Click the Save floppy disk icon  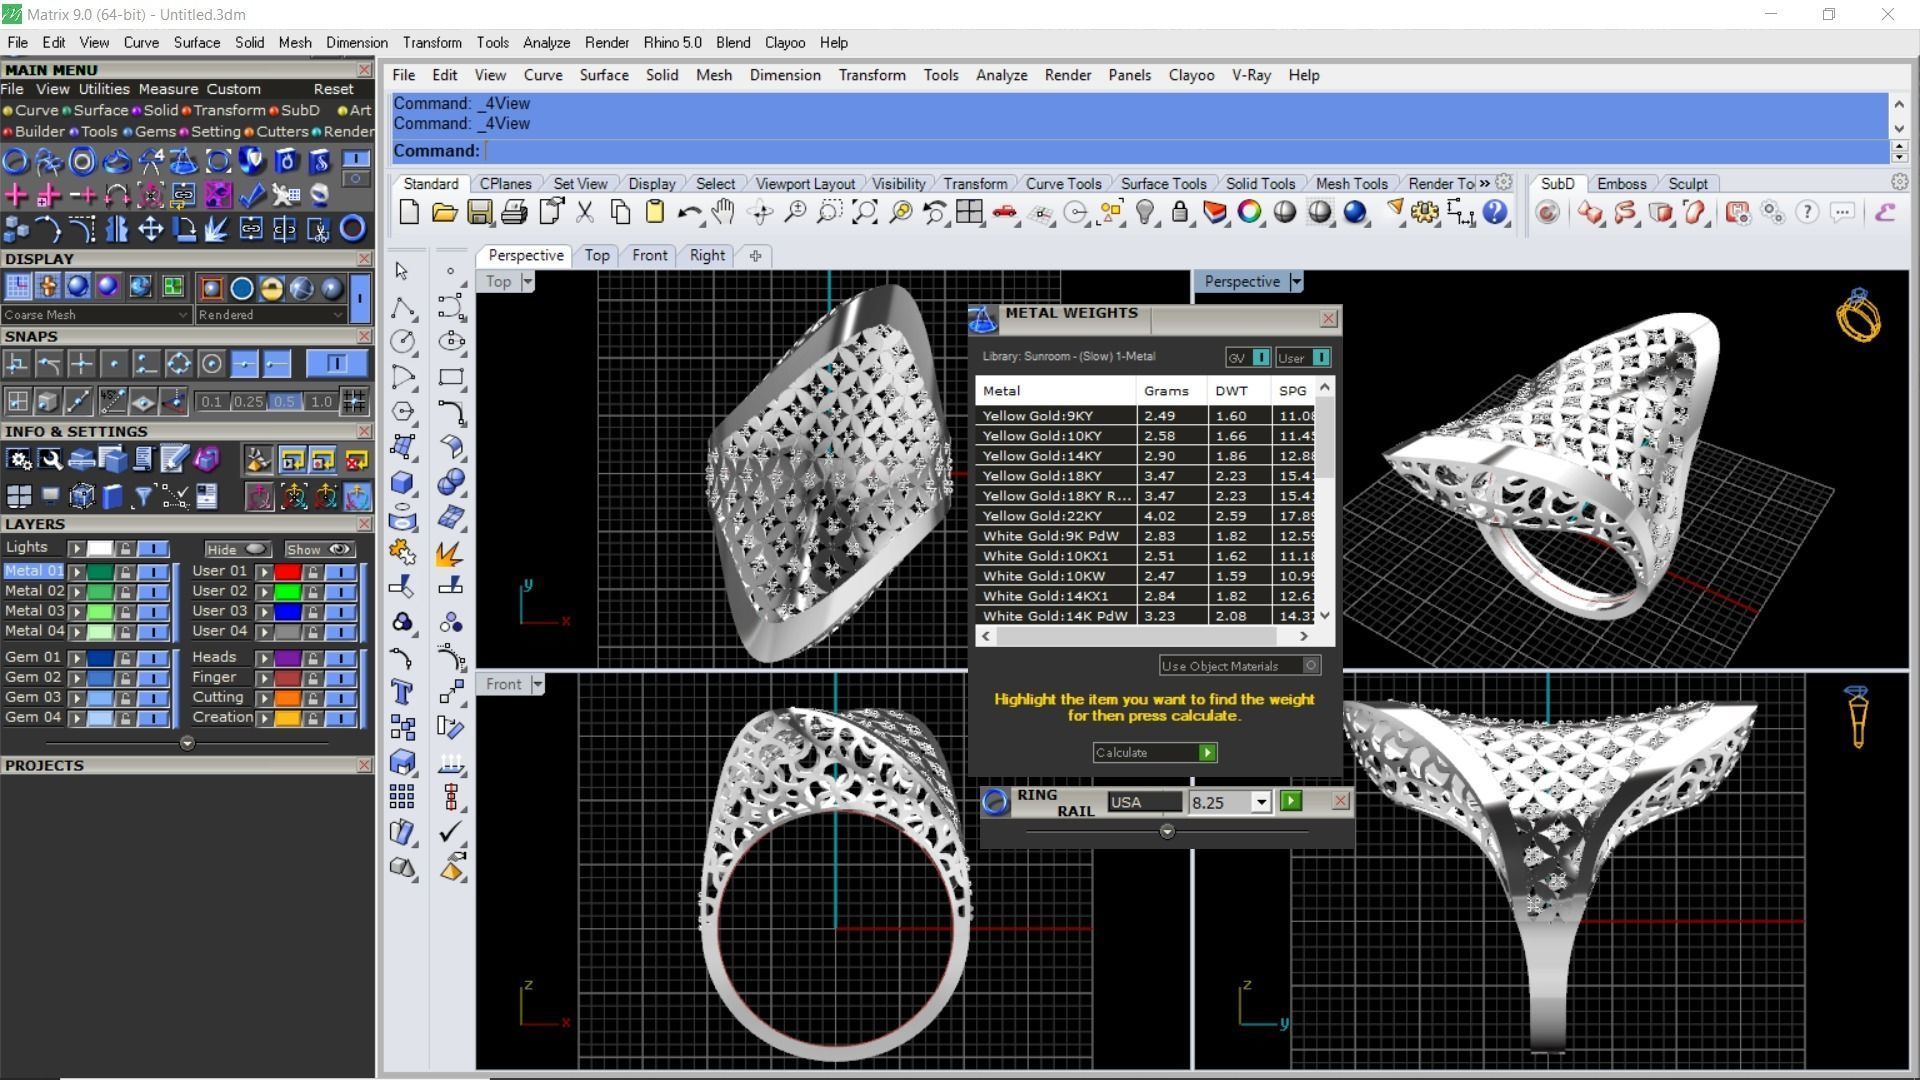(479, 212)
